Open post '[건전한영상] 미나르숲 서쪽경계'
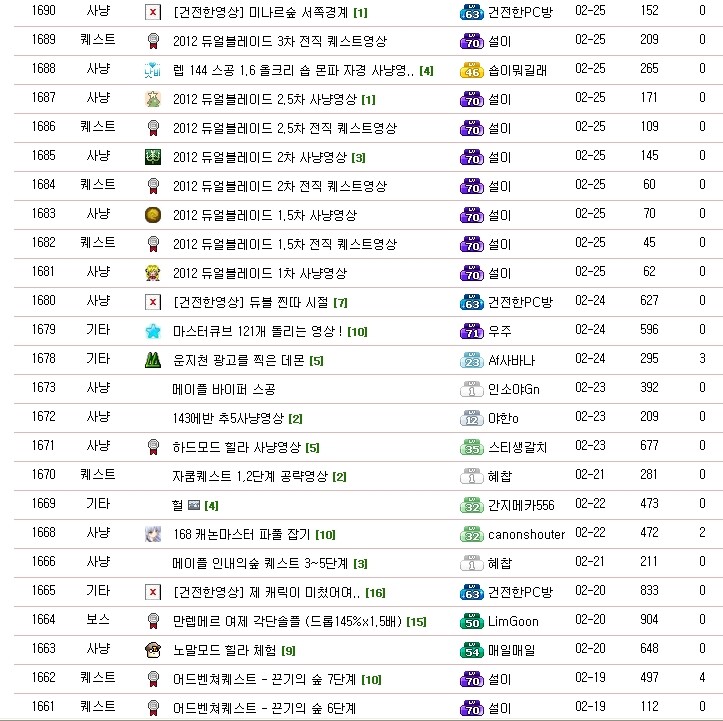723x721 pixels. [261, 12]
